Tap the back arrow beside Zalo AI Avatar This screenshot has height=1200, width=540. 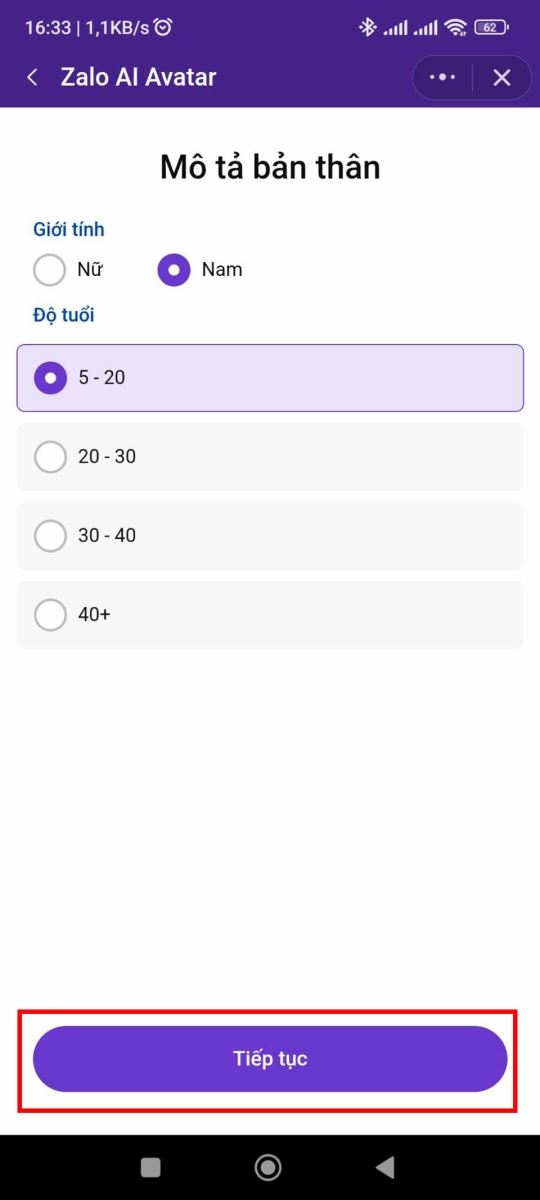(x=33, y=77)
